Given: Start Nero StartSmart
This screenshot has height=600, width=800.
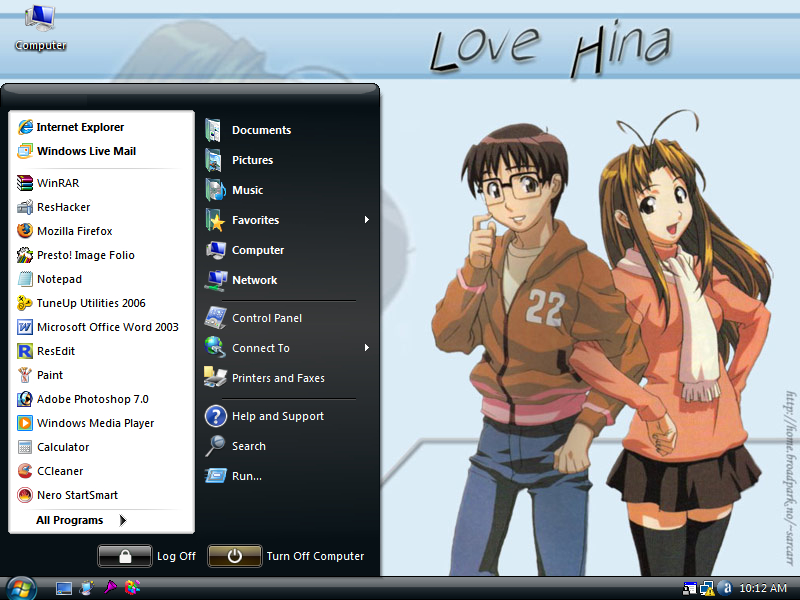Looking at the screenshot, I should (x=67, y=495).
